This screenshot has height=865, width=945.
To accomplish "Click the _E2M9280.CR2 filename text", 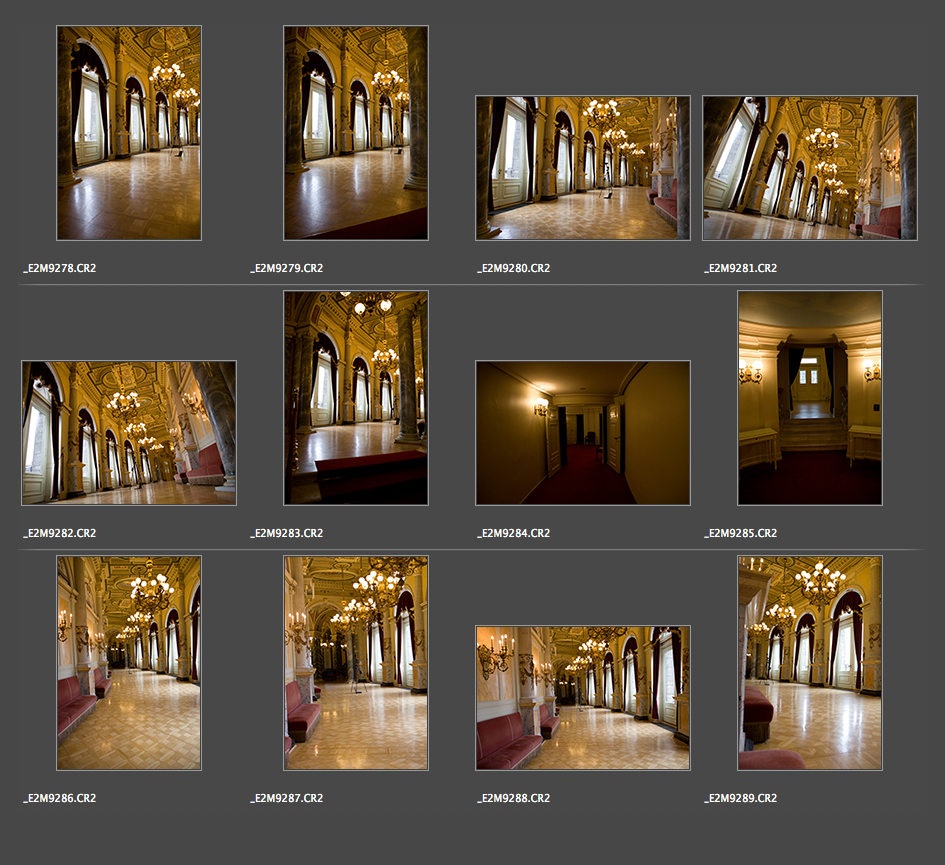I will click(x=514, y=268).
